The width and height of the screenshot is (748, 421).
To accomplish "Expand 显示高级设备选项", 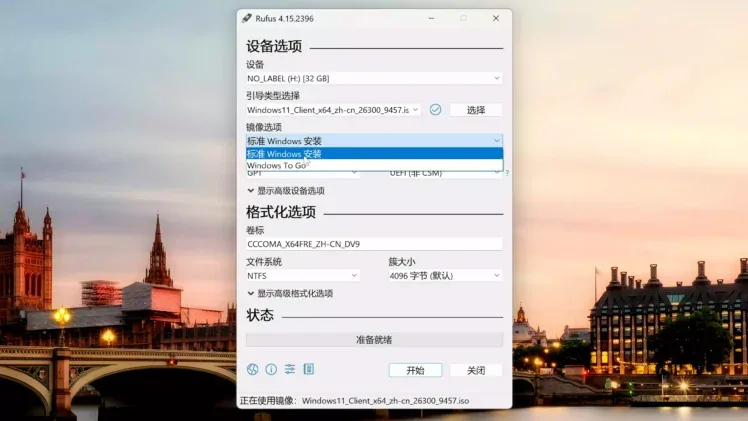I will [286, 191].
